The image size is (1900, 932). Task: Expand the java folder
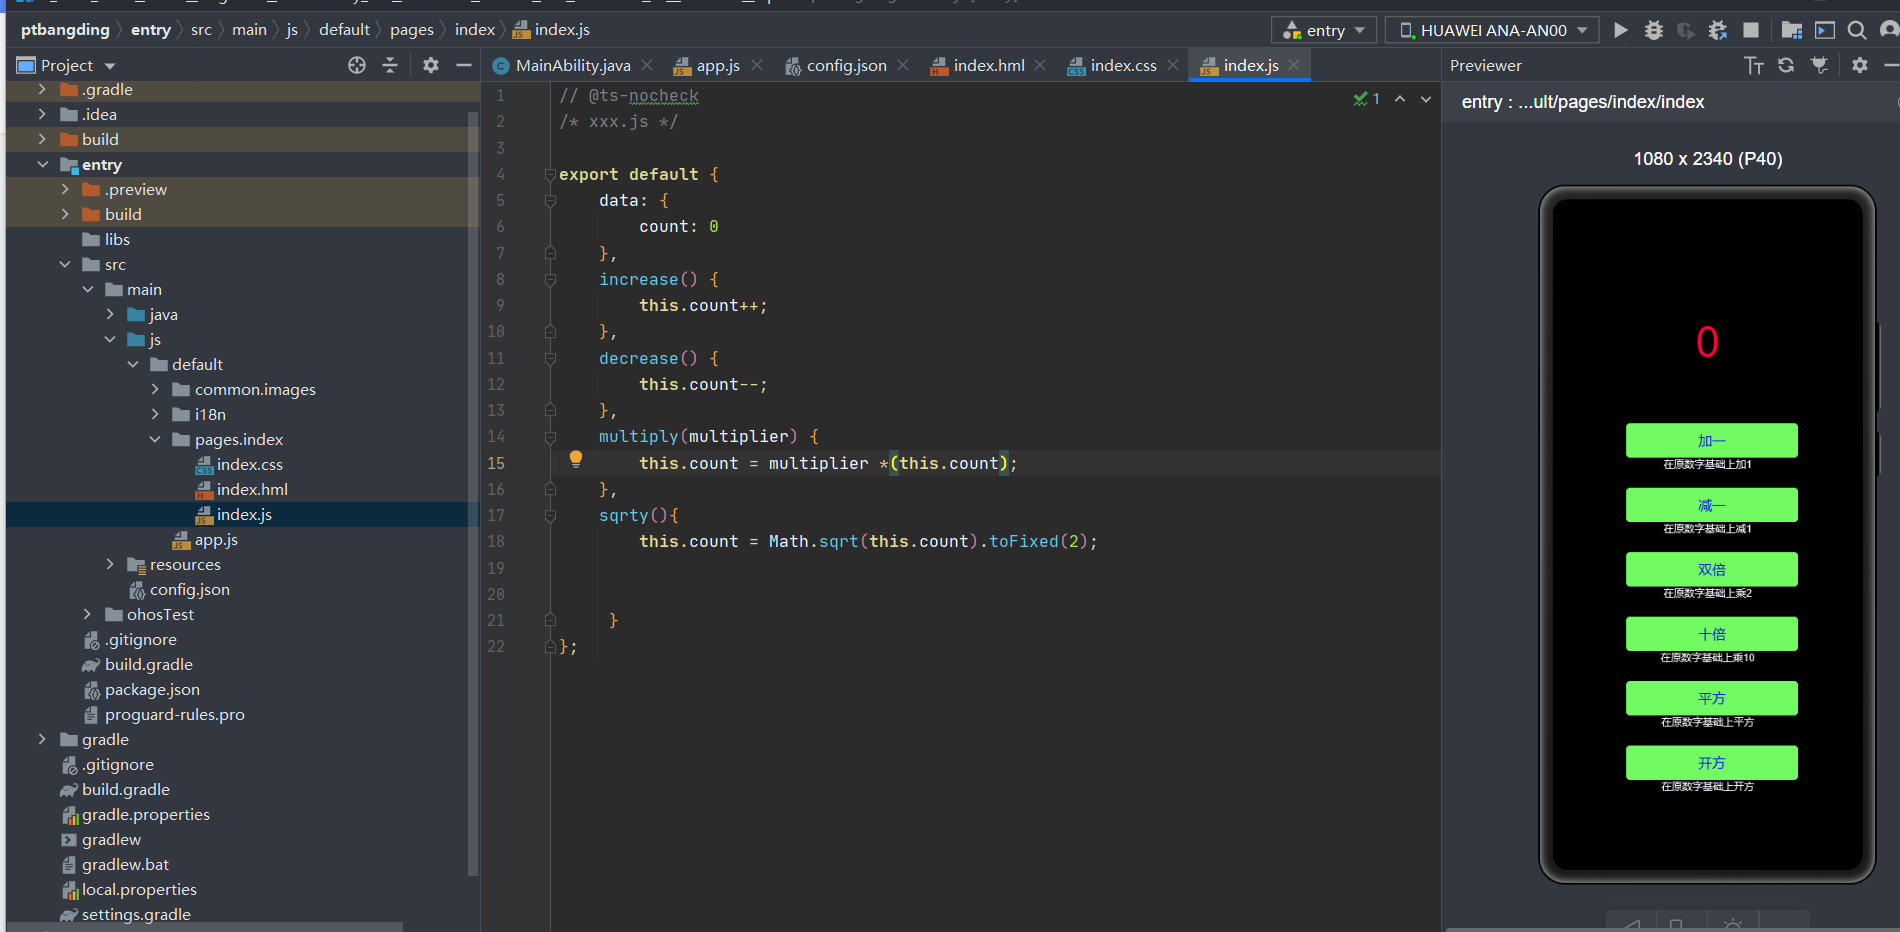[x=110, y=314]
